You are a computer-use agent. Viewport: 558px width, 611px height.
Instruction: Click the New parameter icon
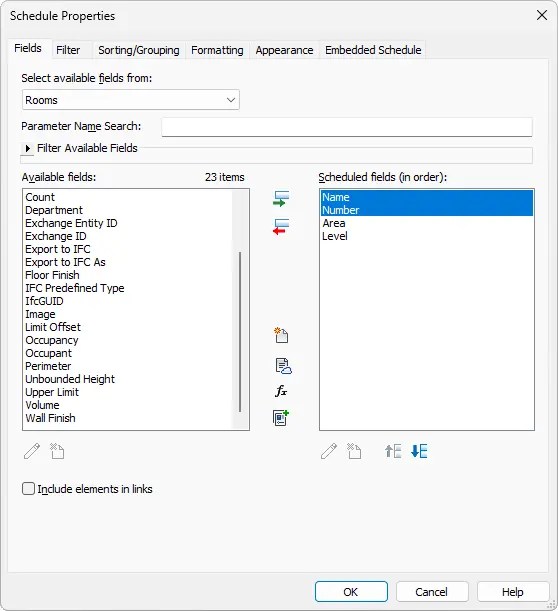[281, 335]
